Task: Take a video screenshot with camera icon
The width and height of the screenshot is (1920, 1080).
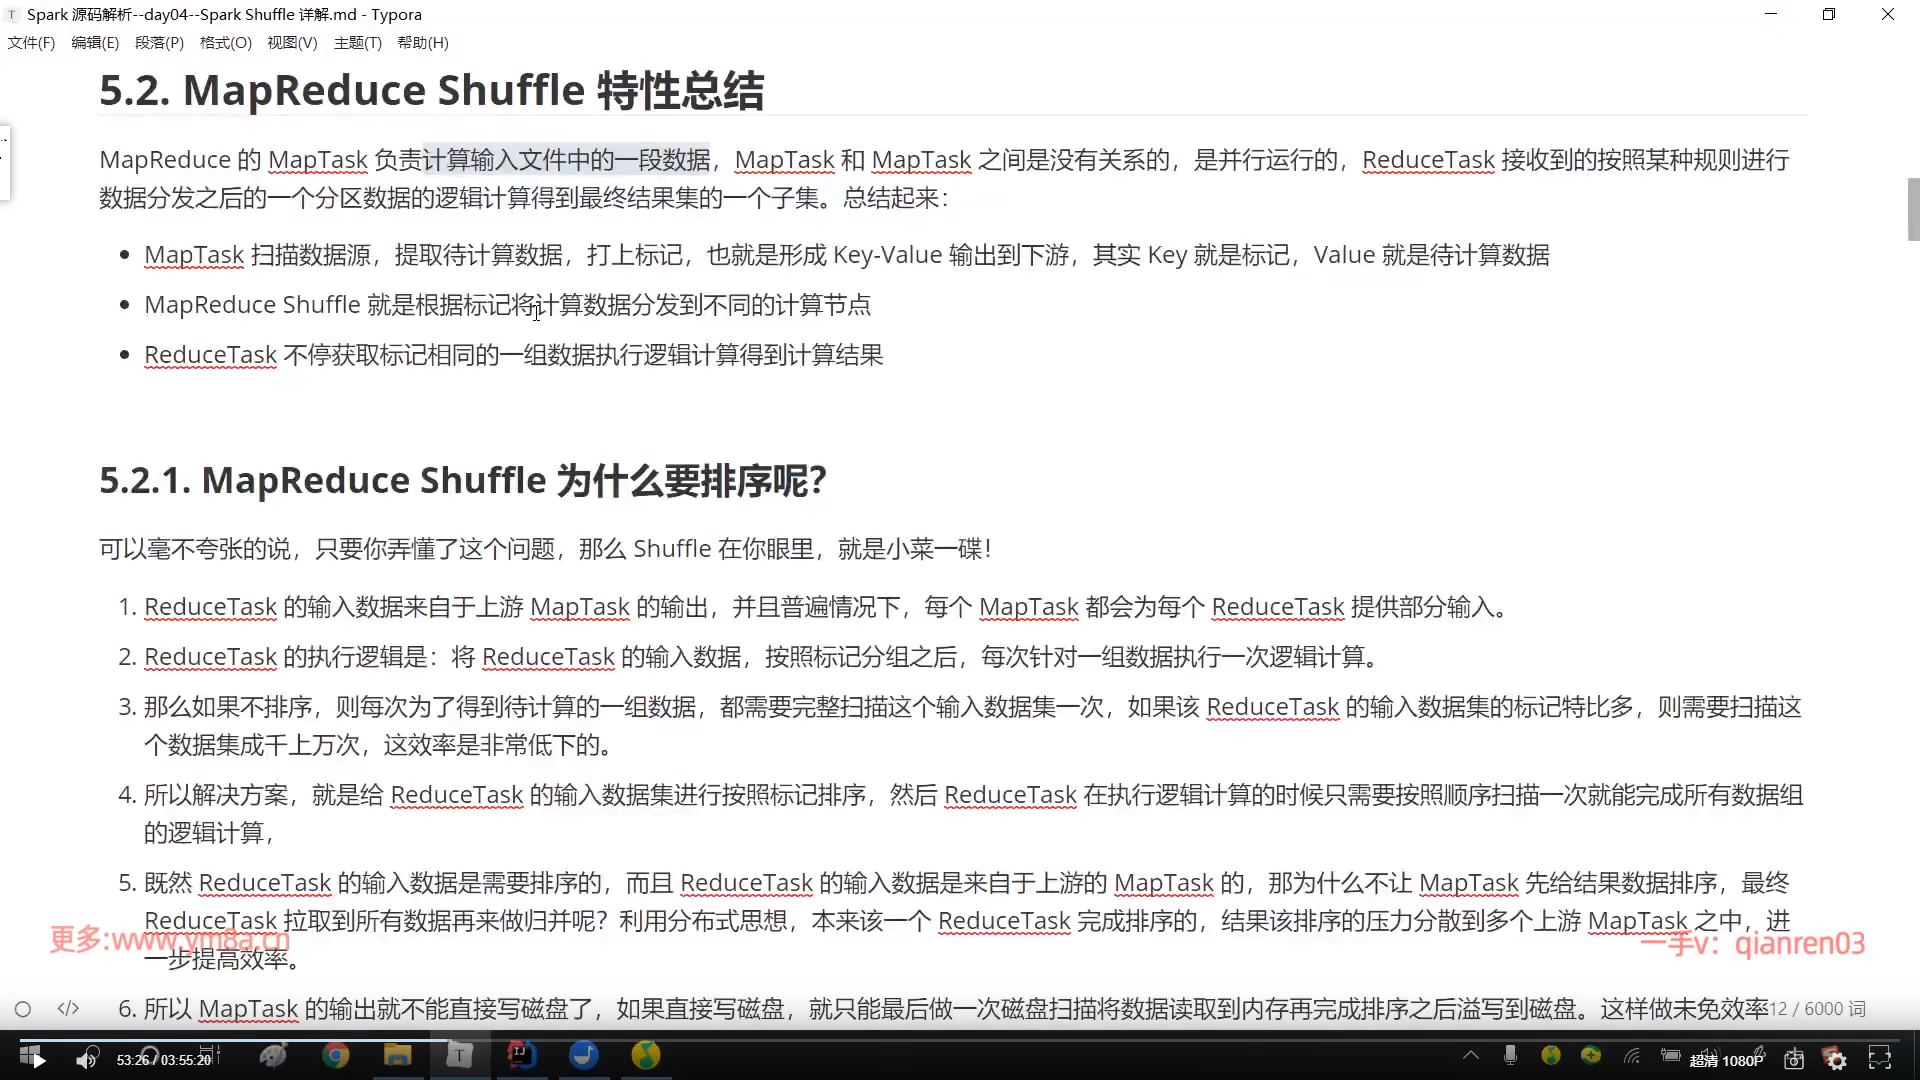Action: tap(1794, 1059)
